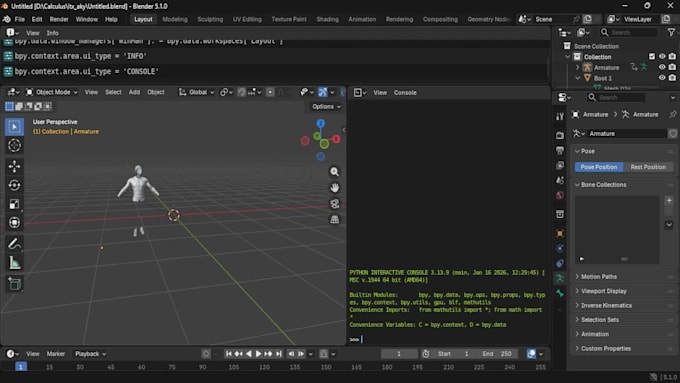
Task: Click the timeline playhead at frame 1
Action: 20,367
